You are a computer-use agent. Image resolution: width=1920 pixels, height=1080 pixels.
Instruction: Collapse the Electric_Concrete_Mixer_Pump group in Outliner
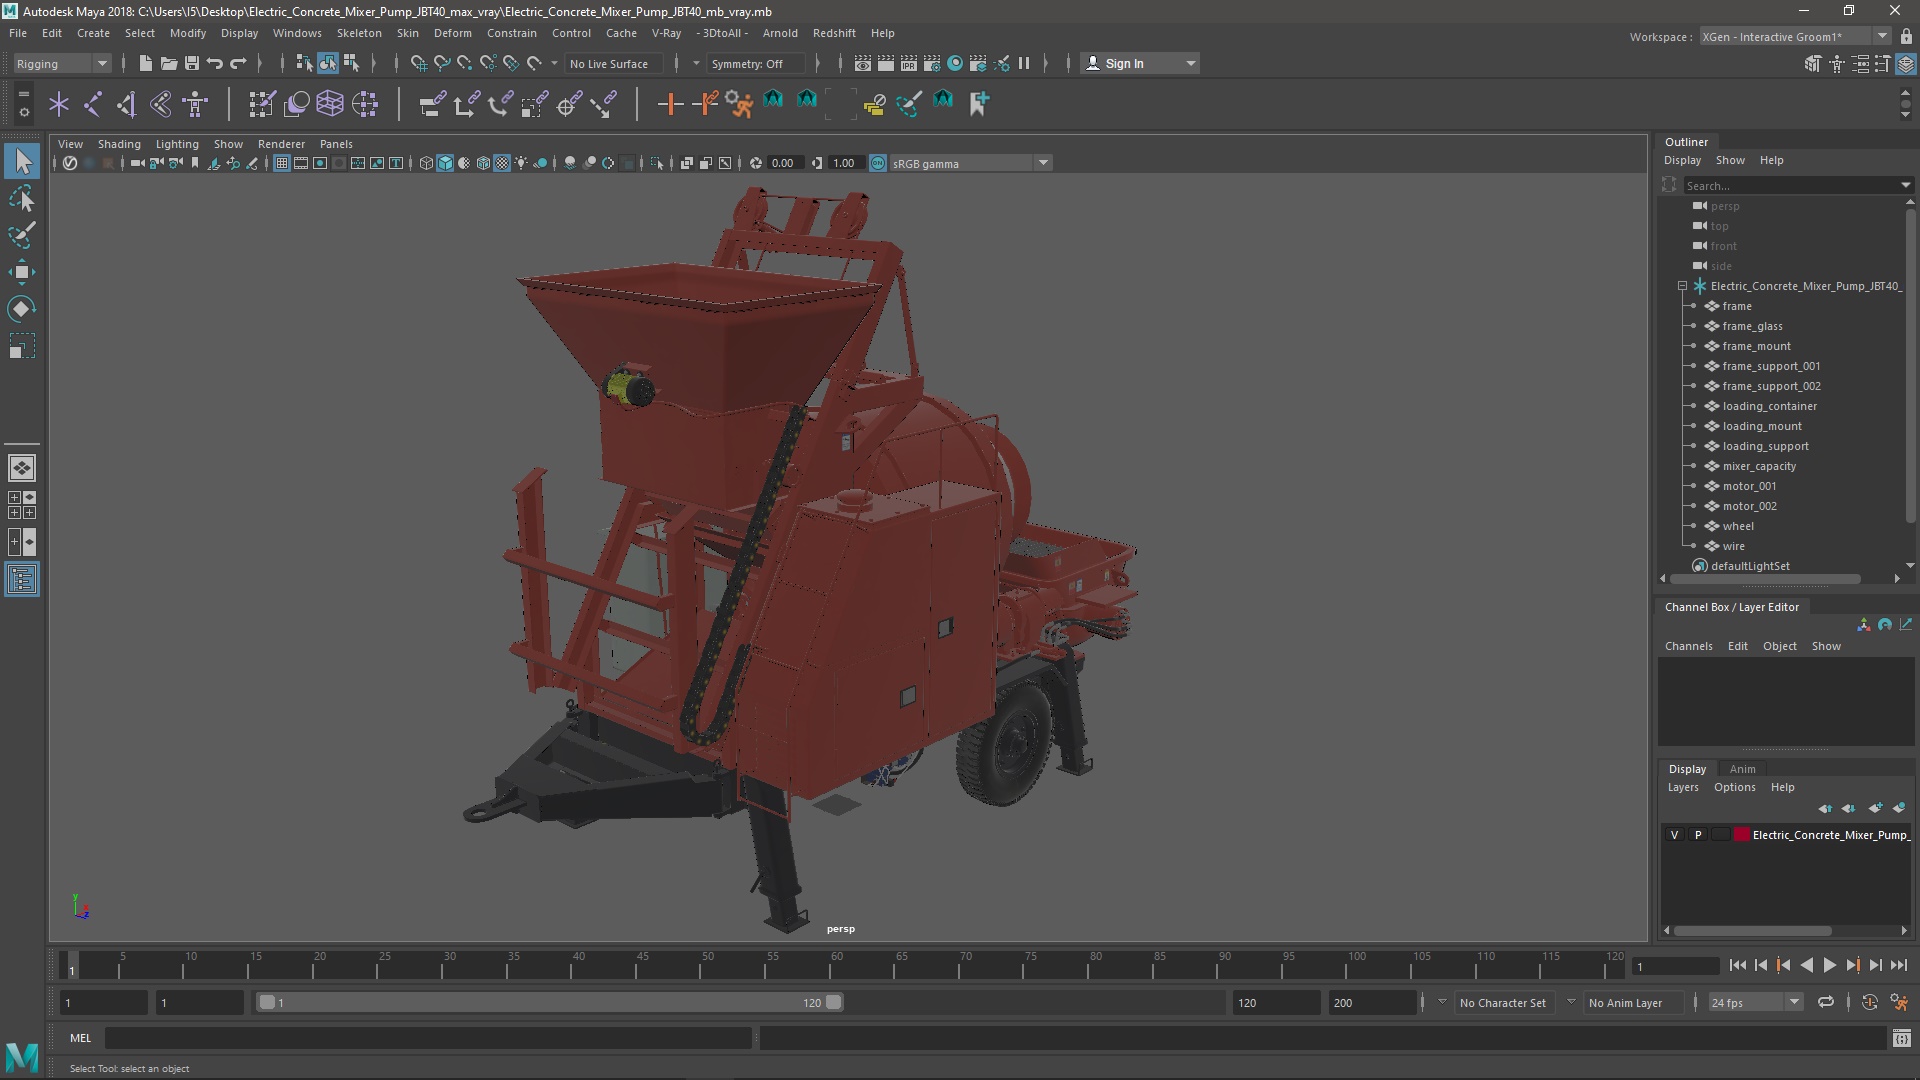point(1682,286)
